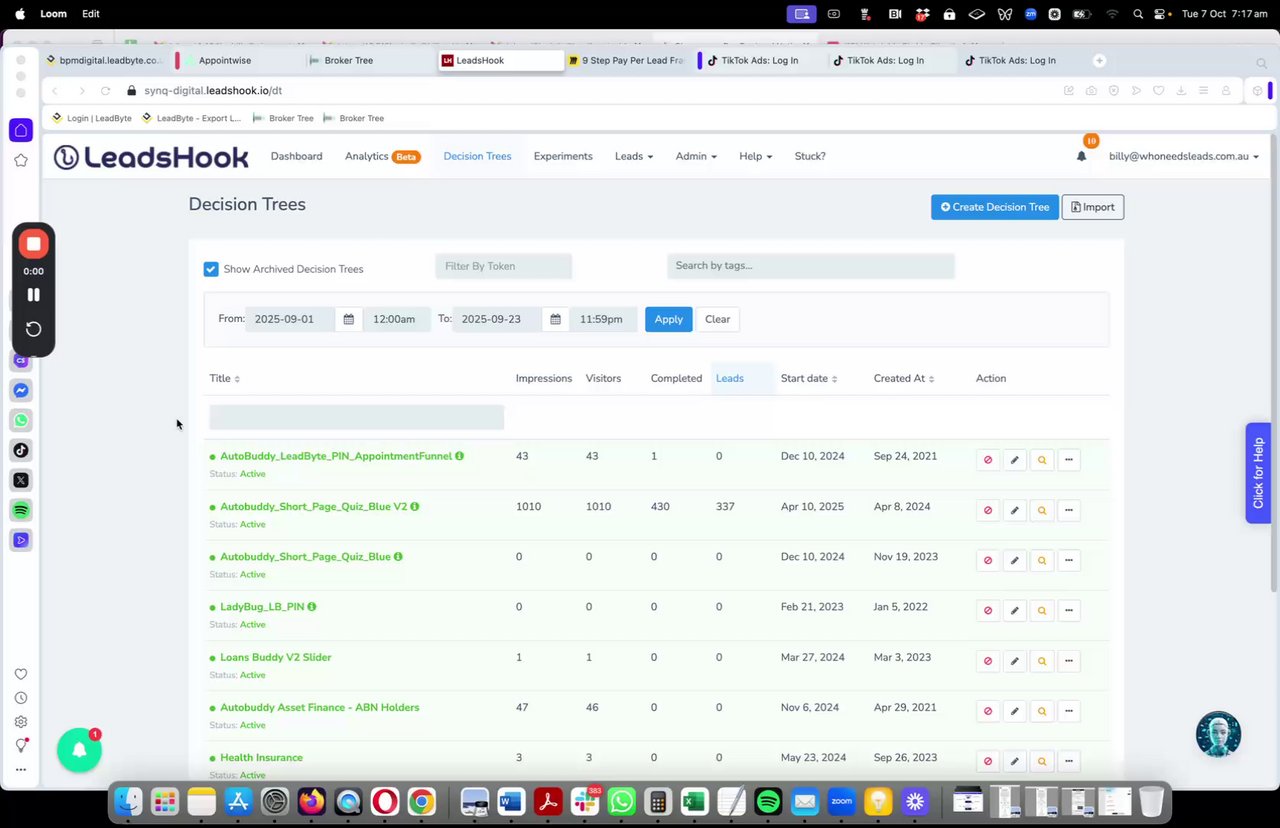Open the notifications bell in LeadsHook header
The height and width of the screenshot is (828, 1280).
tap(1081, 156)
